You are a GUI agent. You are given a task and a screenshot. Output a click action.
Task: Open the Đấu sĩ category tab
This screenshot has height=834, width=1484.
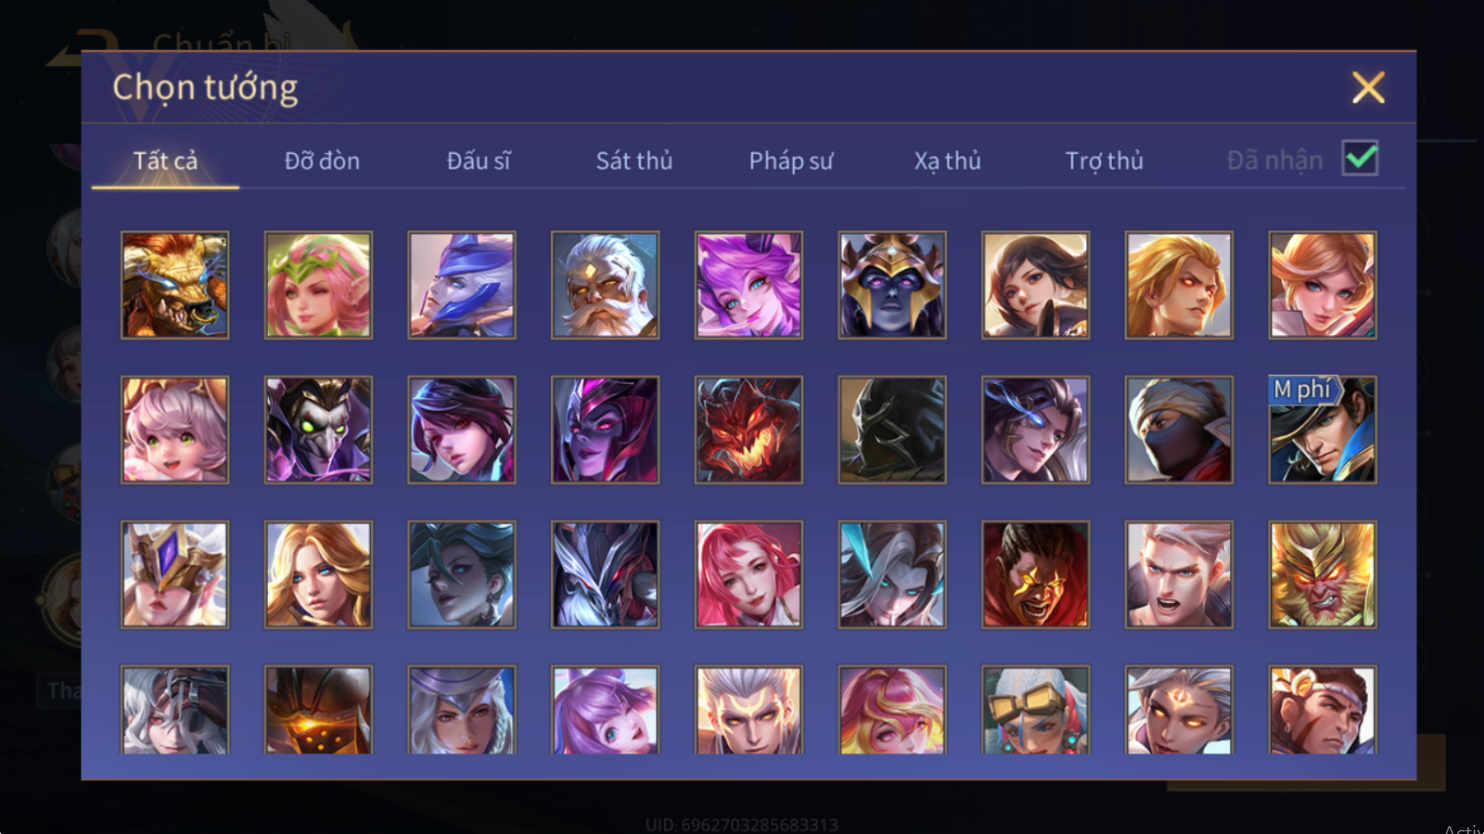pyautogui.click(x=478, y=160)
